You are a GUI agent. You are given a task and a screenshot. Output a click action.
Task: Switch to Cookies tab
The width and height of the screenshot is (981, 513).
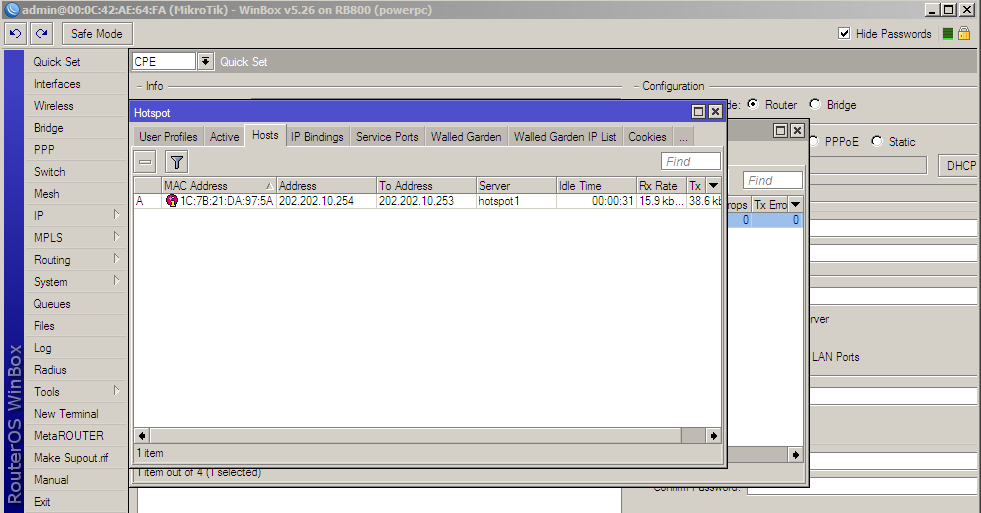648,136
